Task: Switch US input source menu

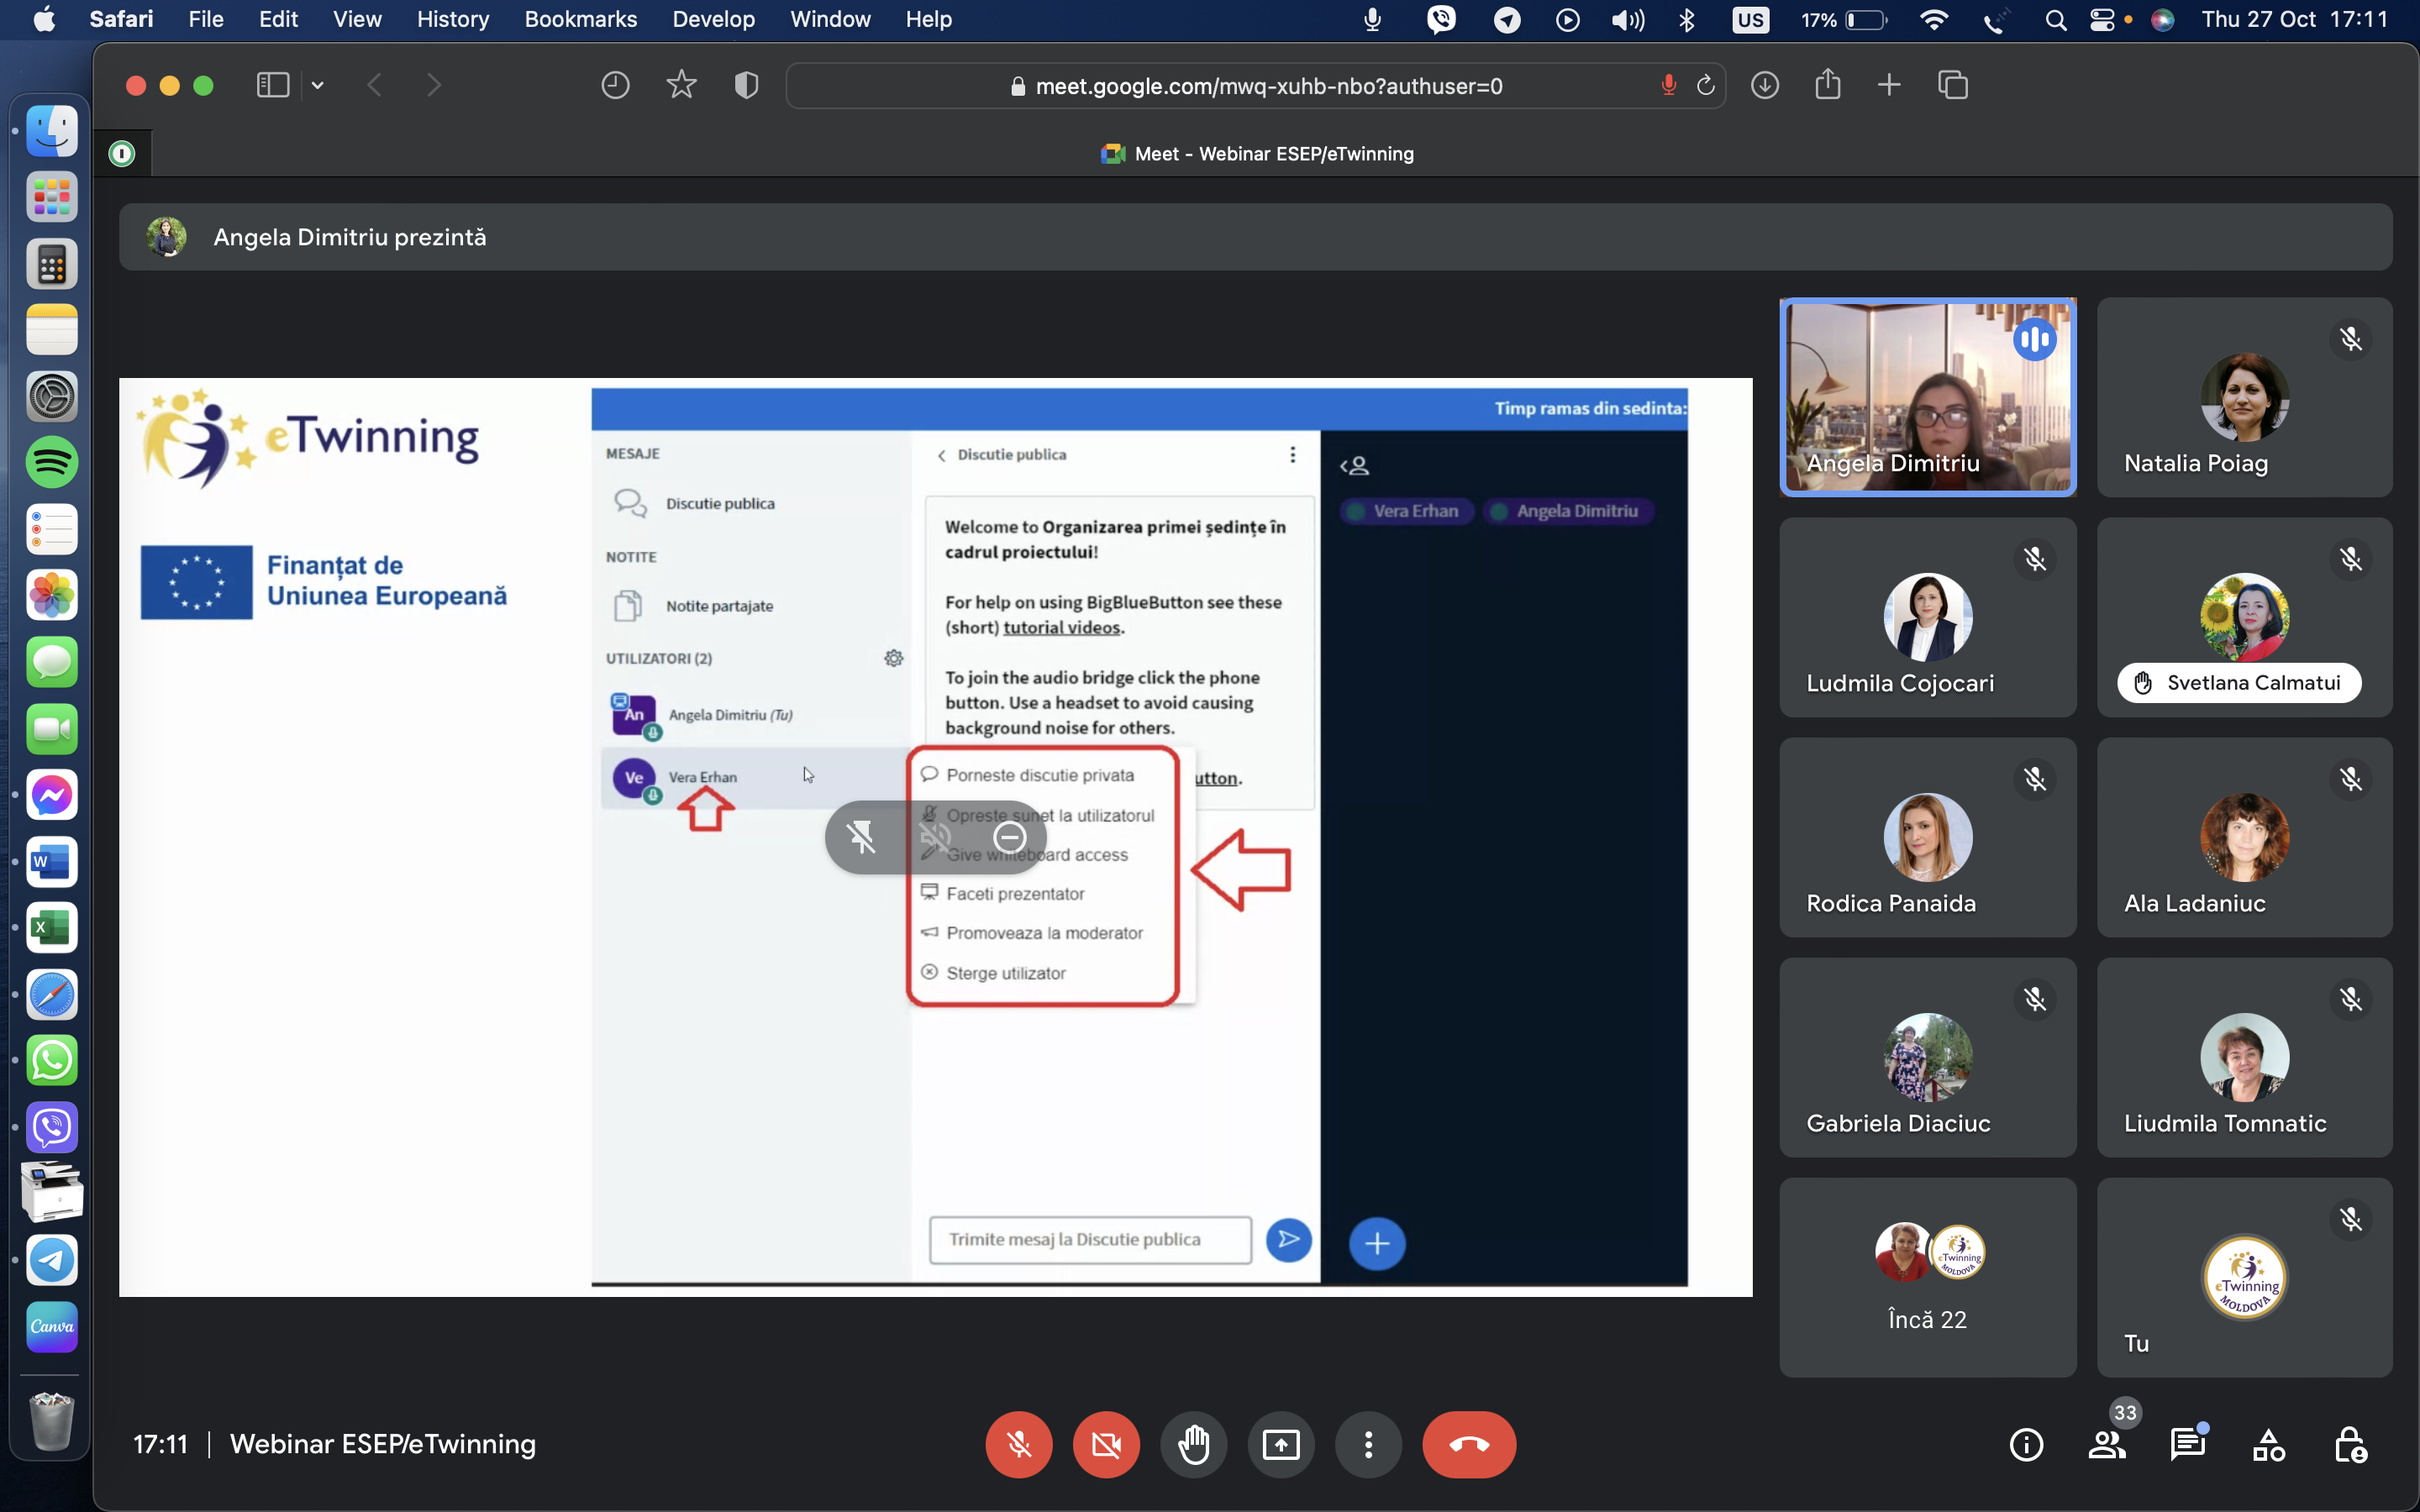Action: (1750, 19)
